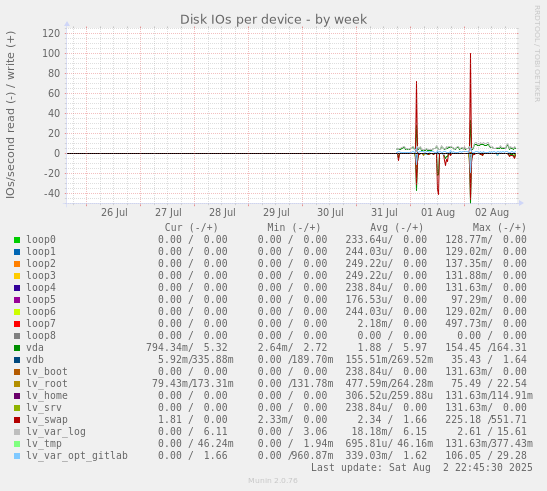Click the lv_var_log light gray legend swatch
This screenshot has height=491, width=547.
[x=17, y=432]
